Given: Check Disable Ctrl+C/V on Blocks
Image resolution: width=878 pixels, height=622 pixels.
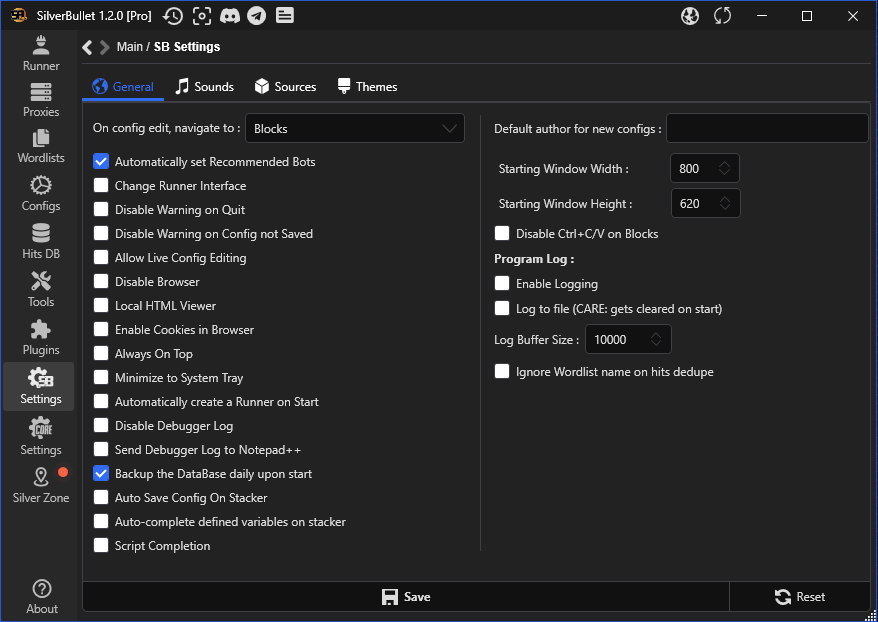Looking at the screenshot, I should click(502, 233).
